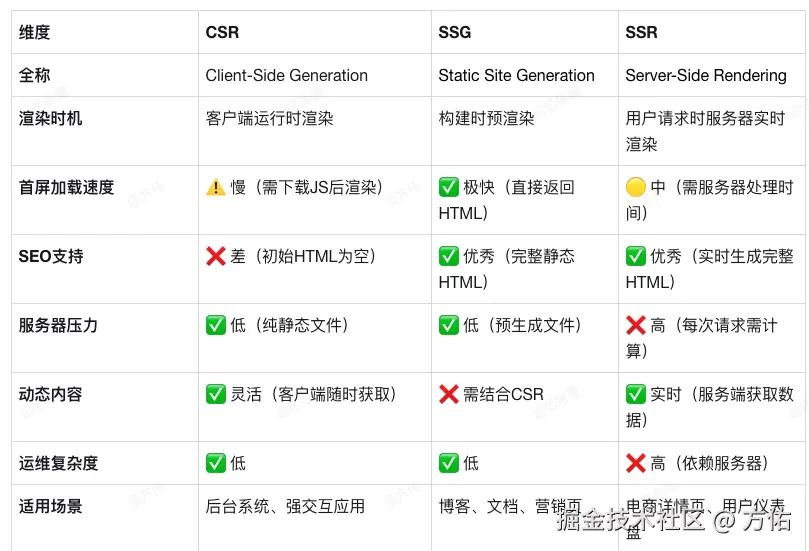Click the green checkmark beside 极快
Screen dimensions: 809x551
point(449,187)
